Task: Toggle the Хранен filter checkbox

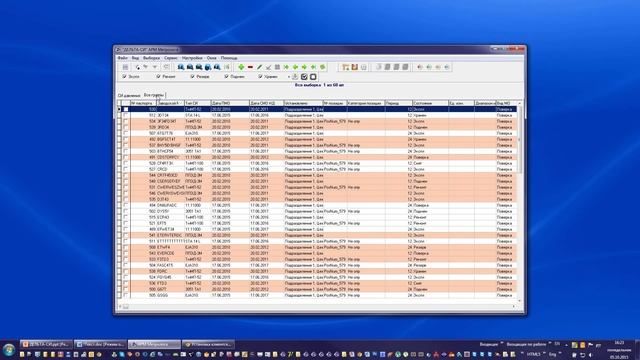Action: pos(260,76)
